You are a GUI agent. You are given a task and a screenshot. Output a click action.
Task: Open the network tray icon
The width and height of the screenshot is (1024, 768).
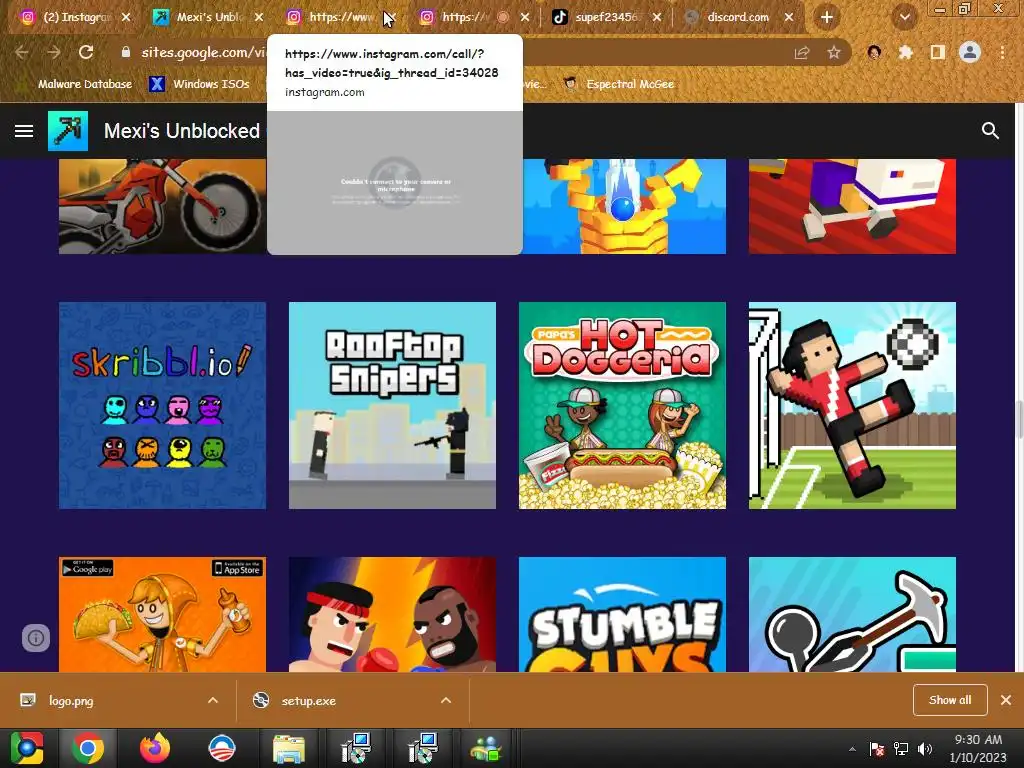[x=901, y=749]
